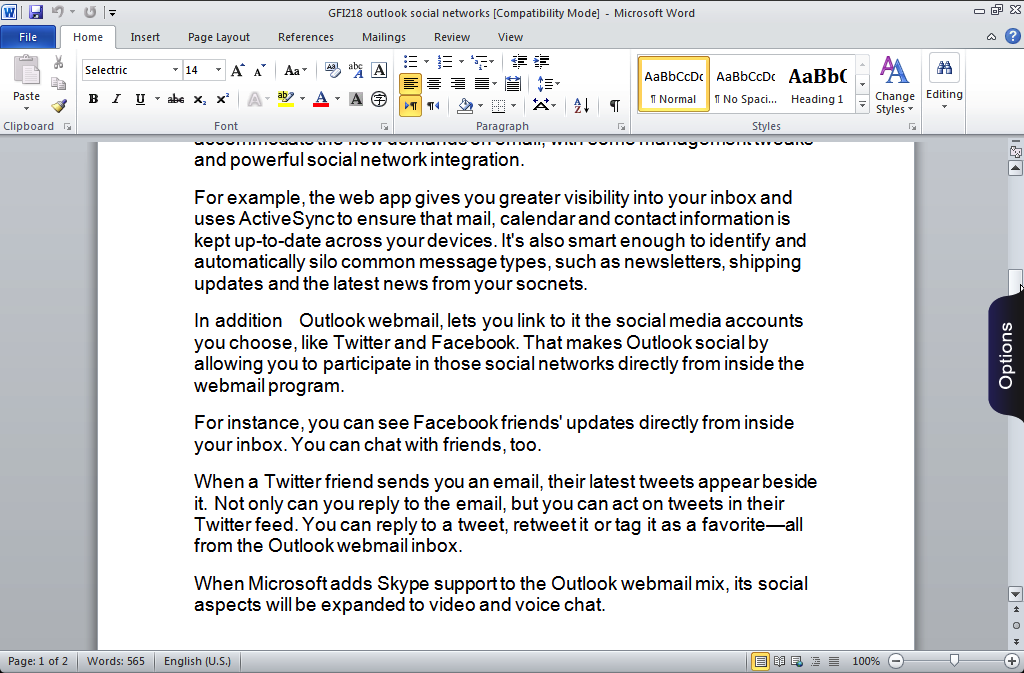This screenshot has width=1024, height=673.
Task: Sort the selected text
Action: click(x=581, y=105)
